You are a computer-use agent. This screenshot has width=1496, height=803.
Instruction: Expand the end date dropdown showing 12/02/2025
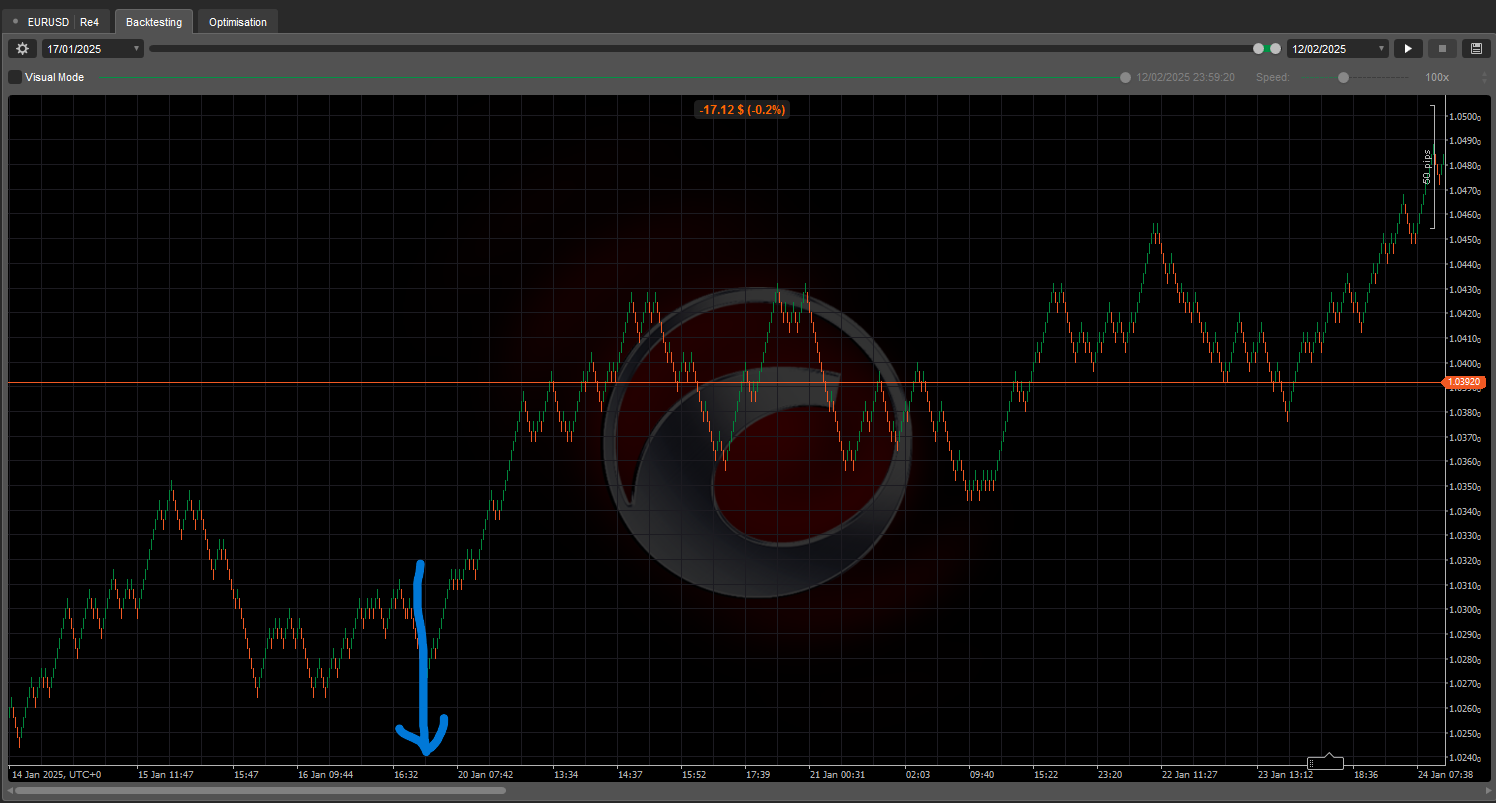pyautogui.click(x=1338, y=48)
